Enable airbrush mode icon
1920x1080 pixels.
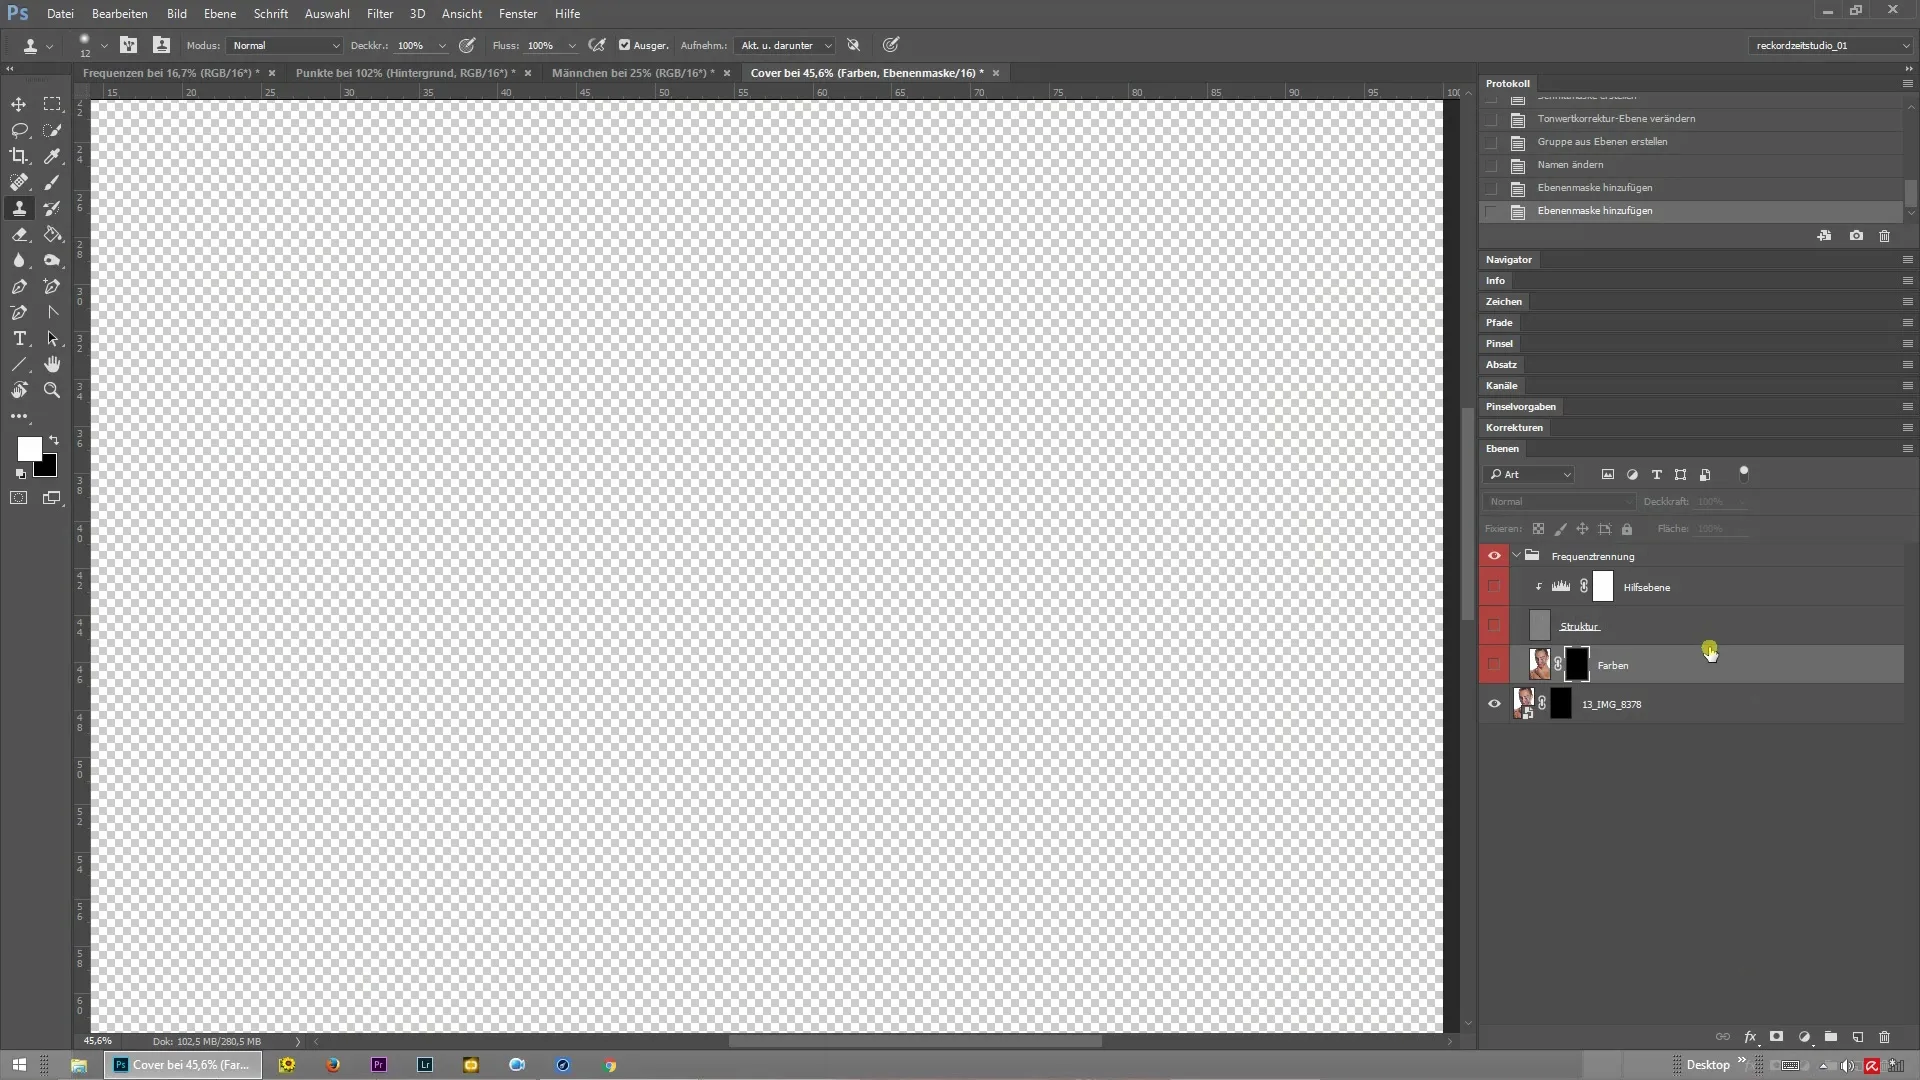(597, 45)
